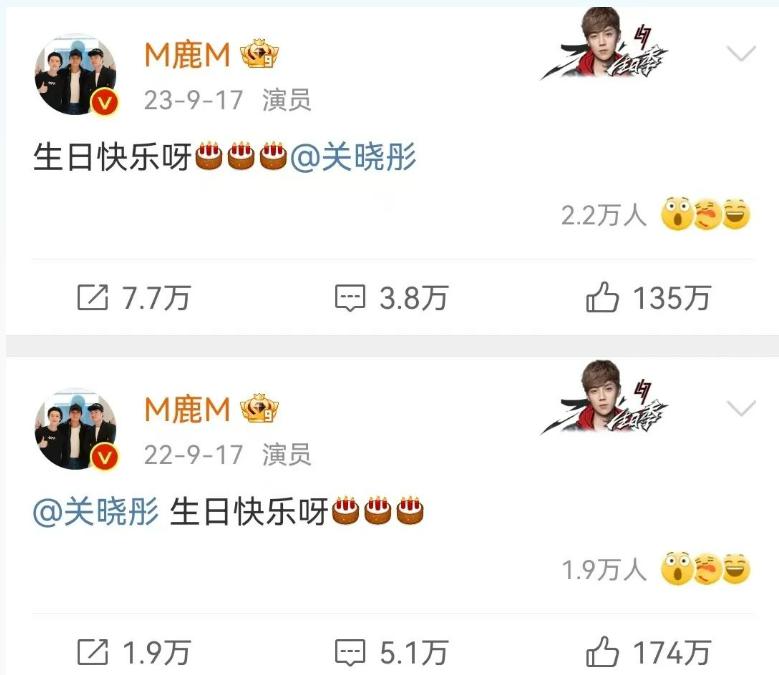Like the 22-9-17 birthday post
This screenshot has width=779, height=675.
(x=602, y=651)
